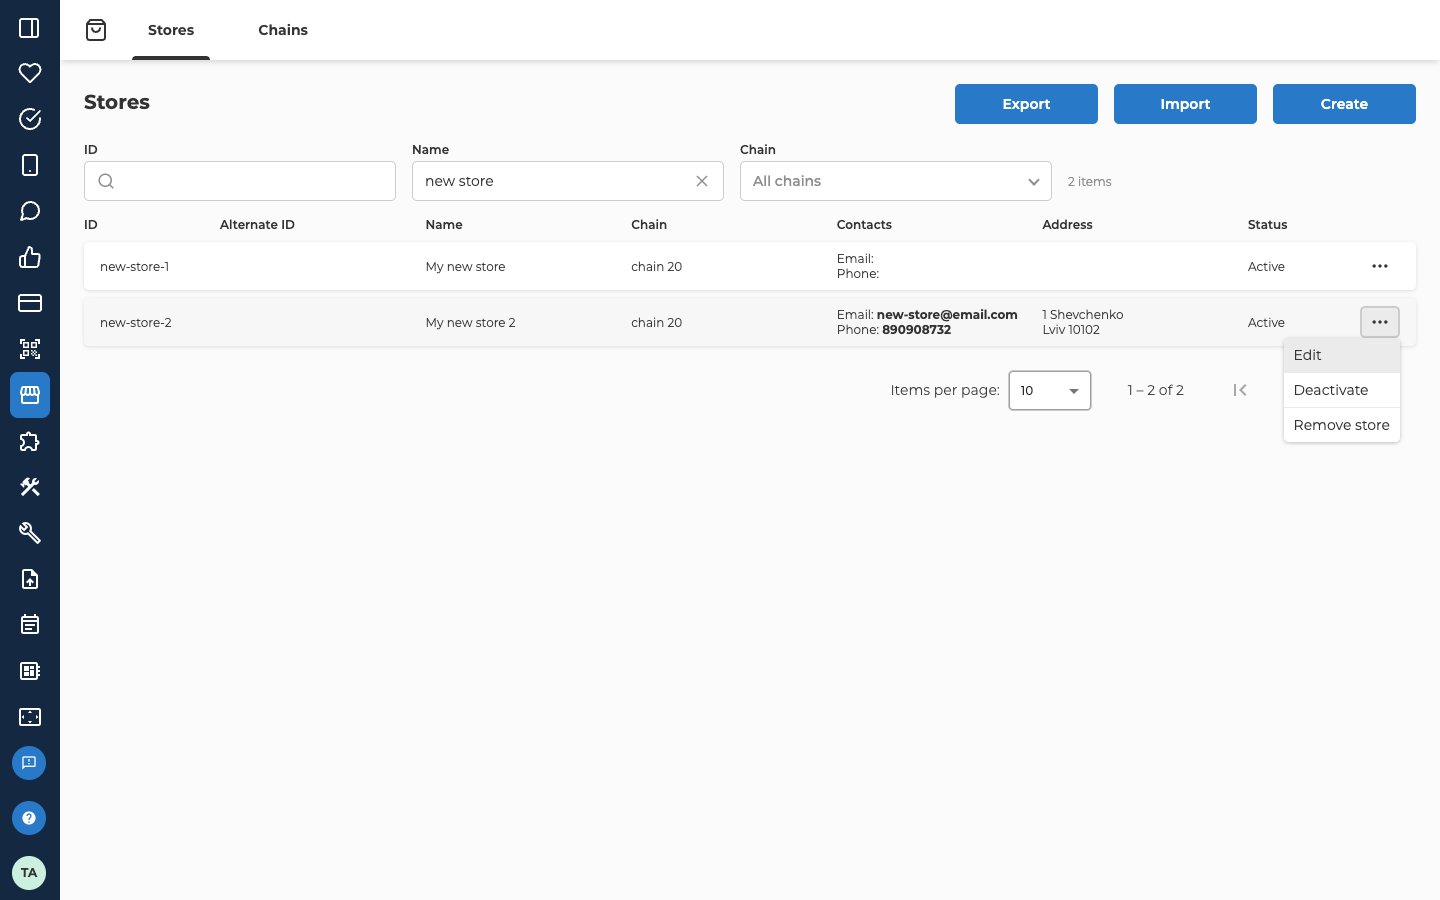
Task: Open the file upload sidebar icon
Action: pyautogui.click(x=30, y=579)
